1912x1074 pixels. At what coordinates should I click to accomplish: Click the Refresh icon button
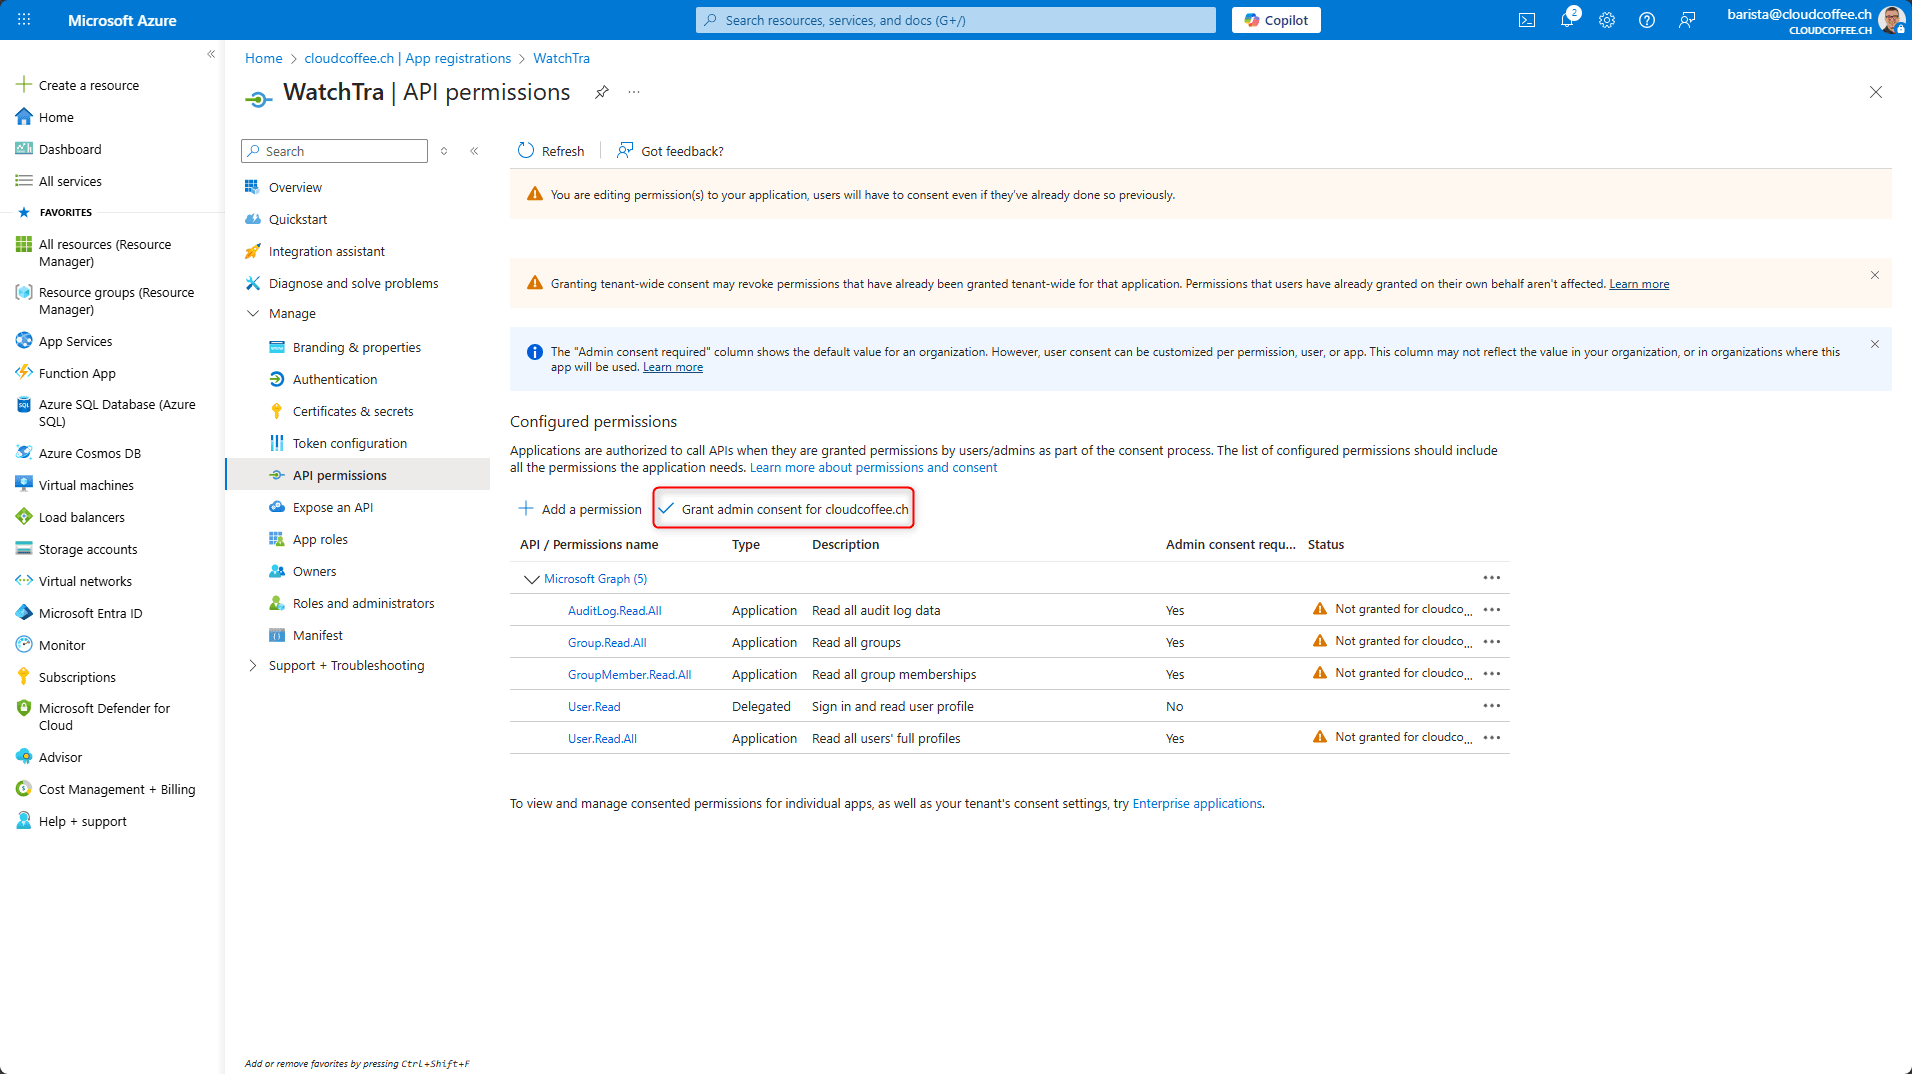point(526,151)
